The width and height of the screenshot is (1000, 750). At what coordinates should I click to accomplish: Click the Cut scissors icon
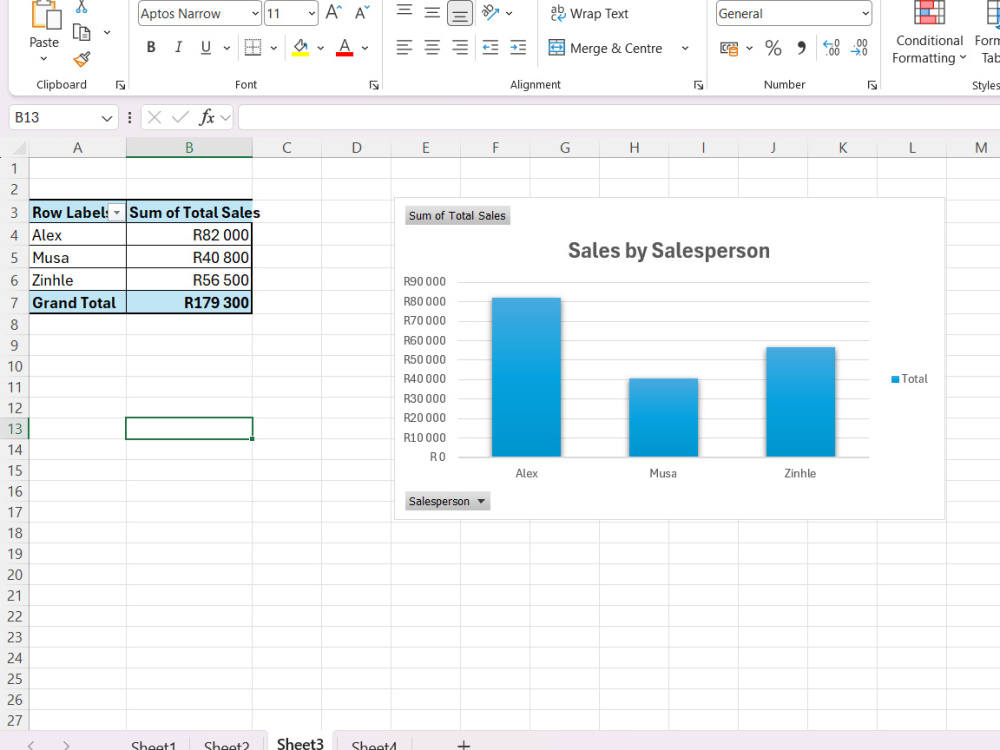pyautogui.click(x=82, y=8)
